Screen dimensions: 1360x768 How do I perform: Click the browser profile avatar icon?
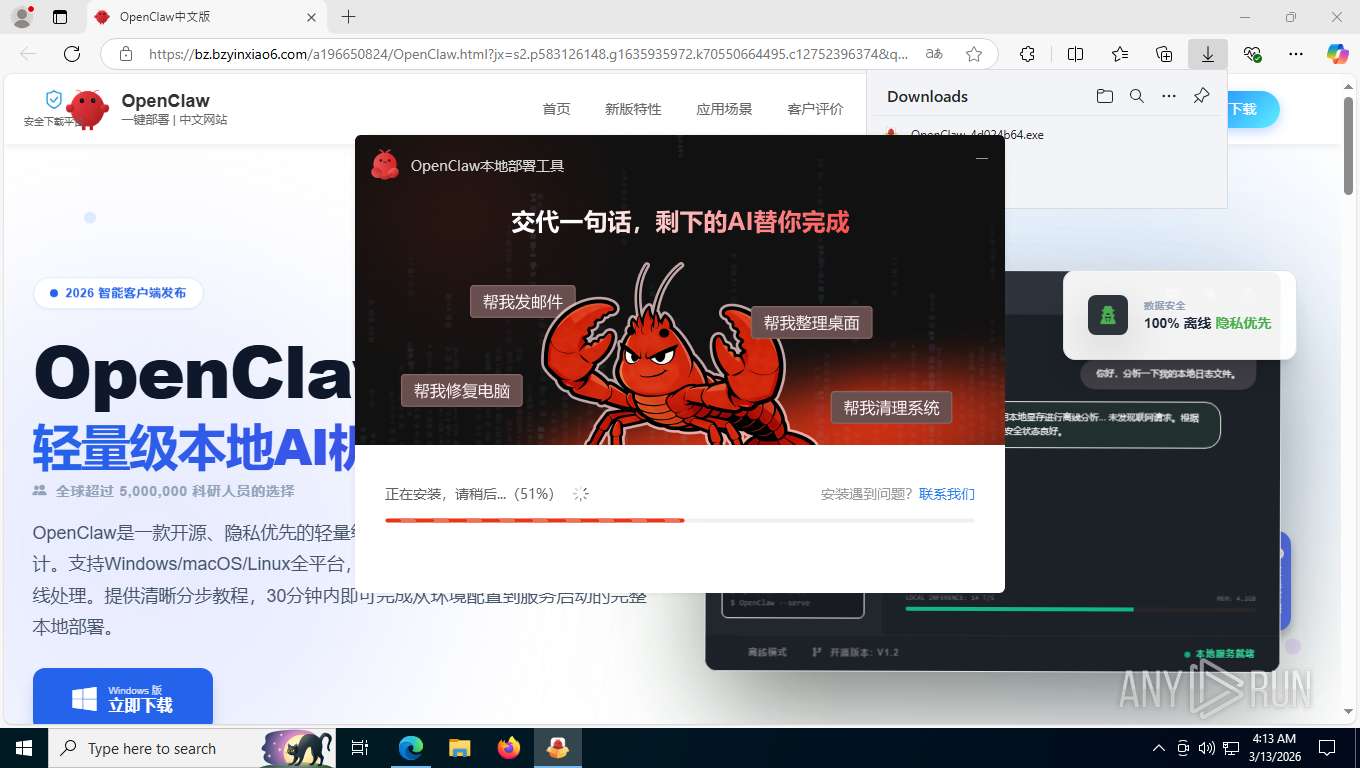(x=22, y=17)
